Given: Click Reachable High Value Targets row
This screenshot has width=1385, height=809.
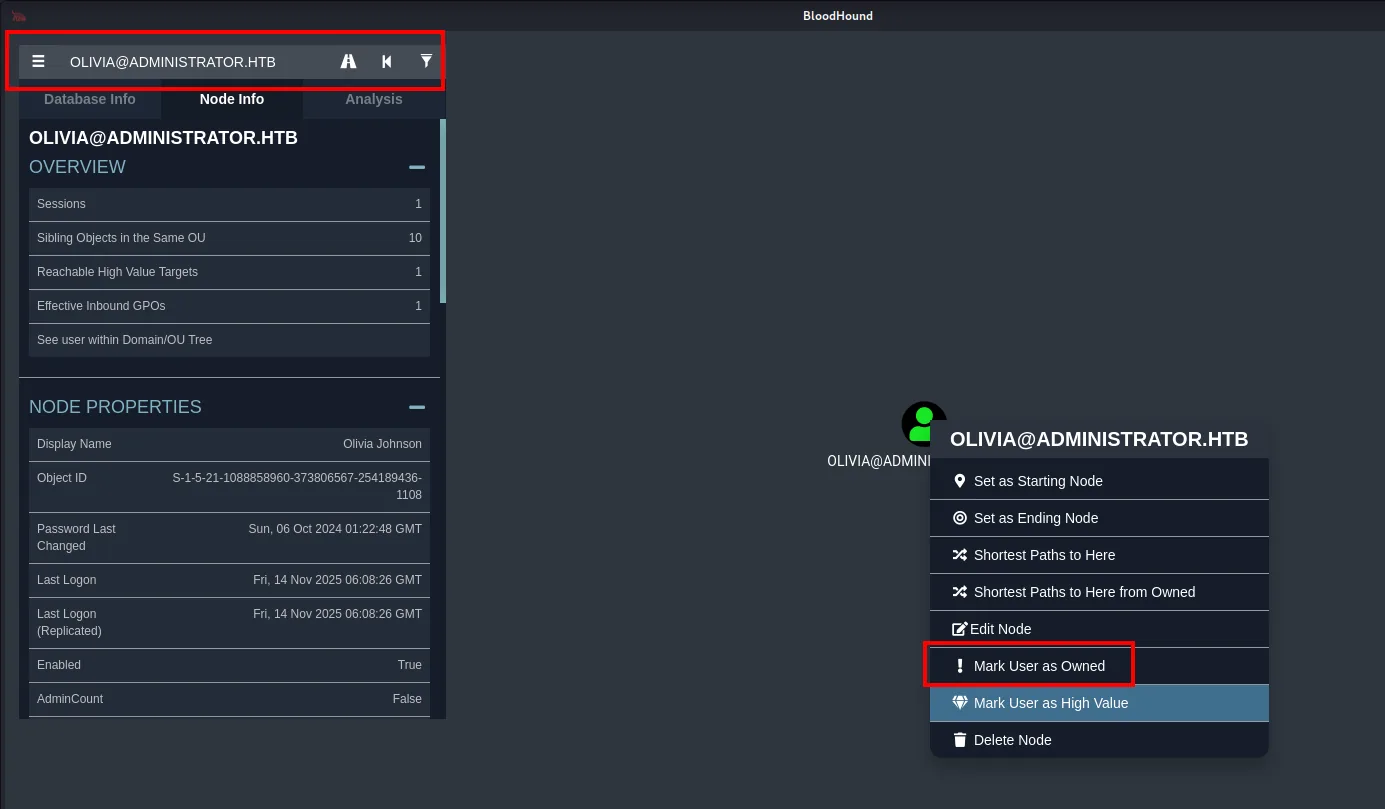Looking at the screenshot, I should click(x=229, y=272).
